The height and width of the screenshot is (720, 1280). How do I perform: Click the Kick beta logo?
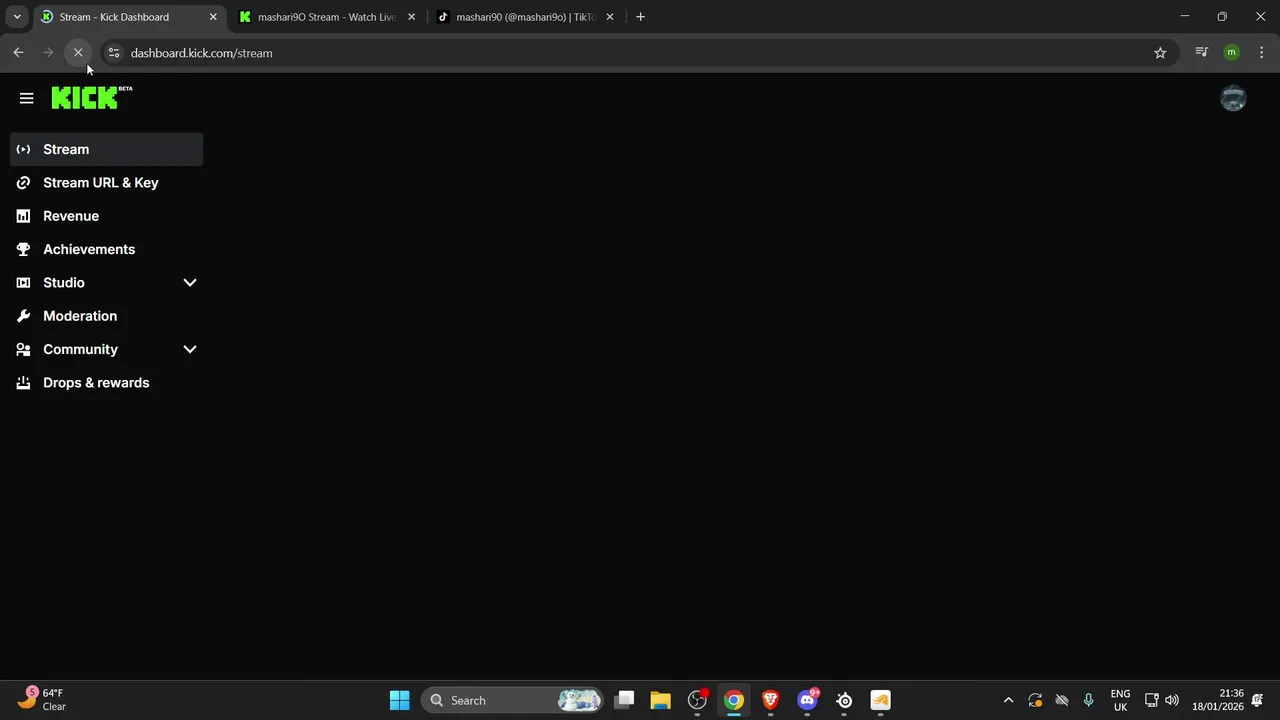coord(91,97)
